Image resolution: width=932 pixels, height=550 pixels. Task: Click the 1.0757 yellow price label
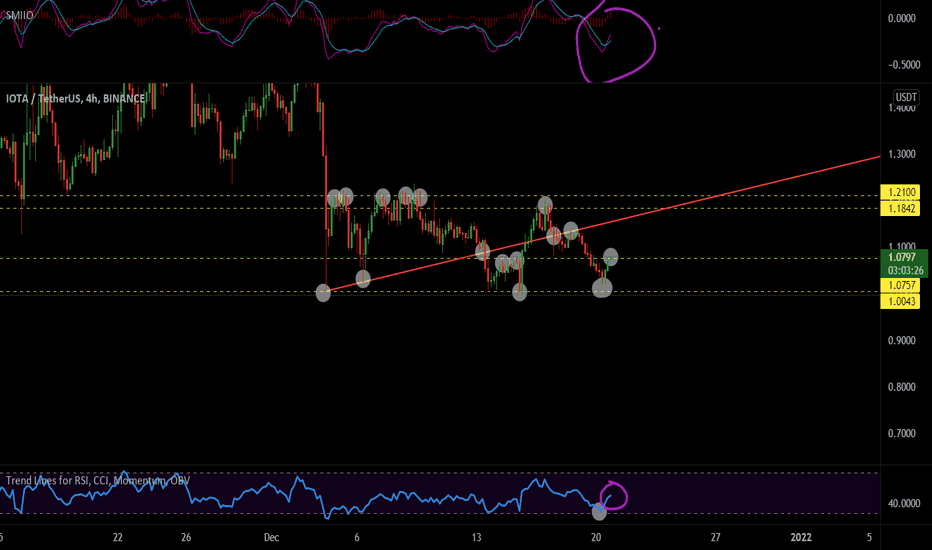[x=901, y=285]
